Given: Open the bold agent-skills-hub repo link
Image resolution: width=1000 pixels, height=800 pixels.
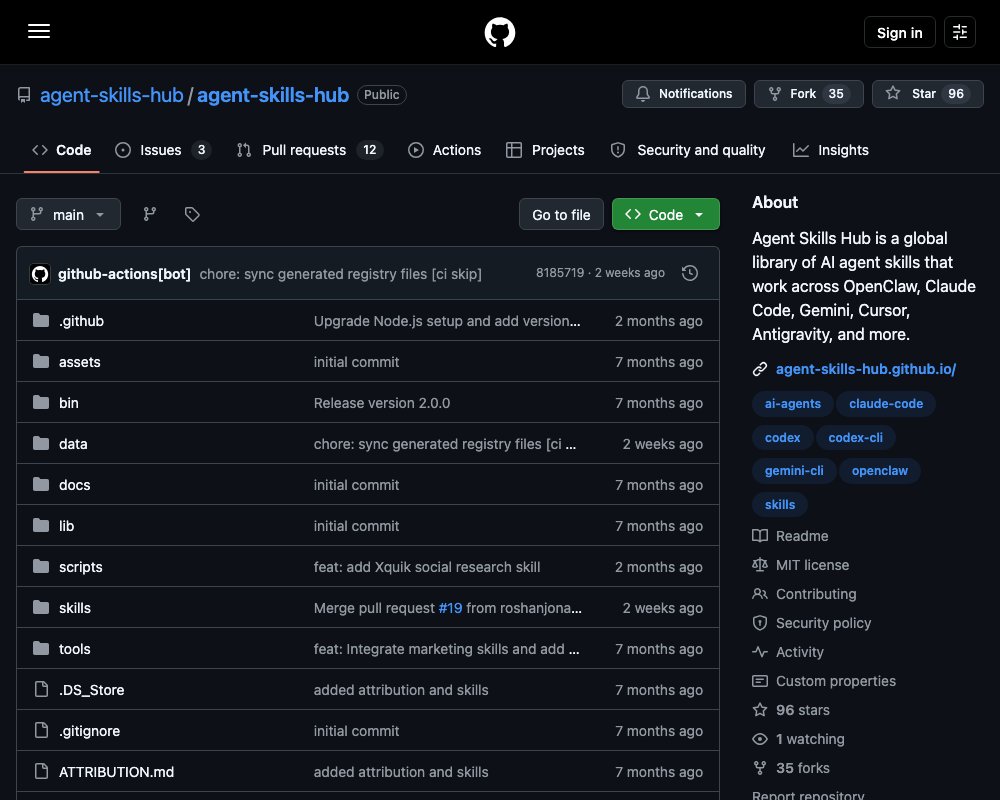Looking at the screenshot, I should tap(273, 94).
